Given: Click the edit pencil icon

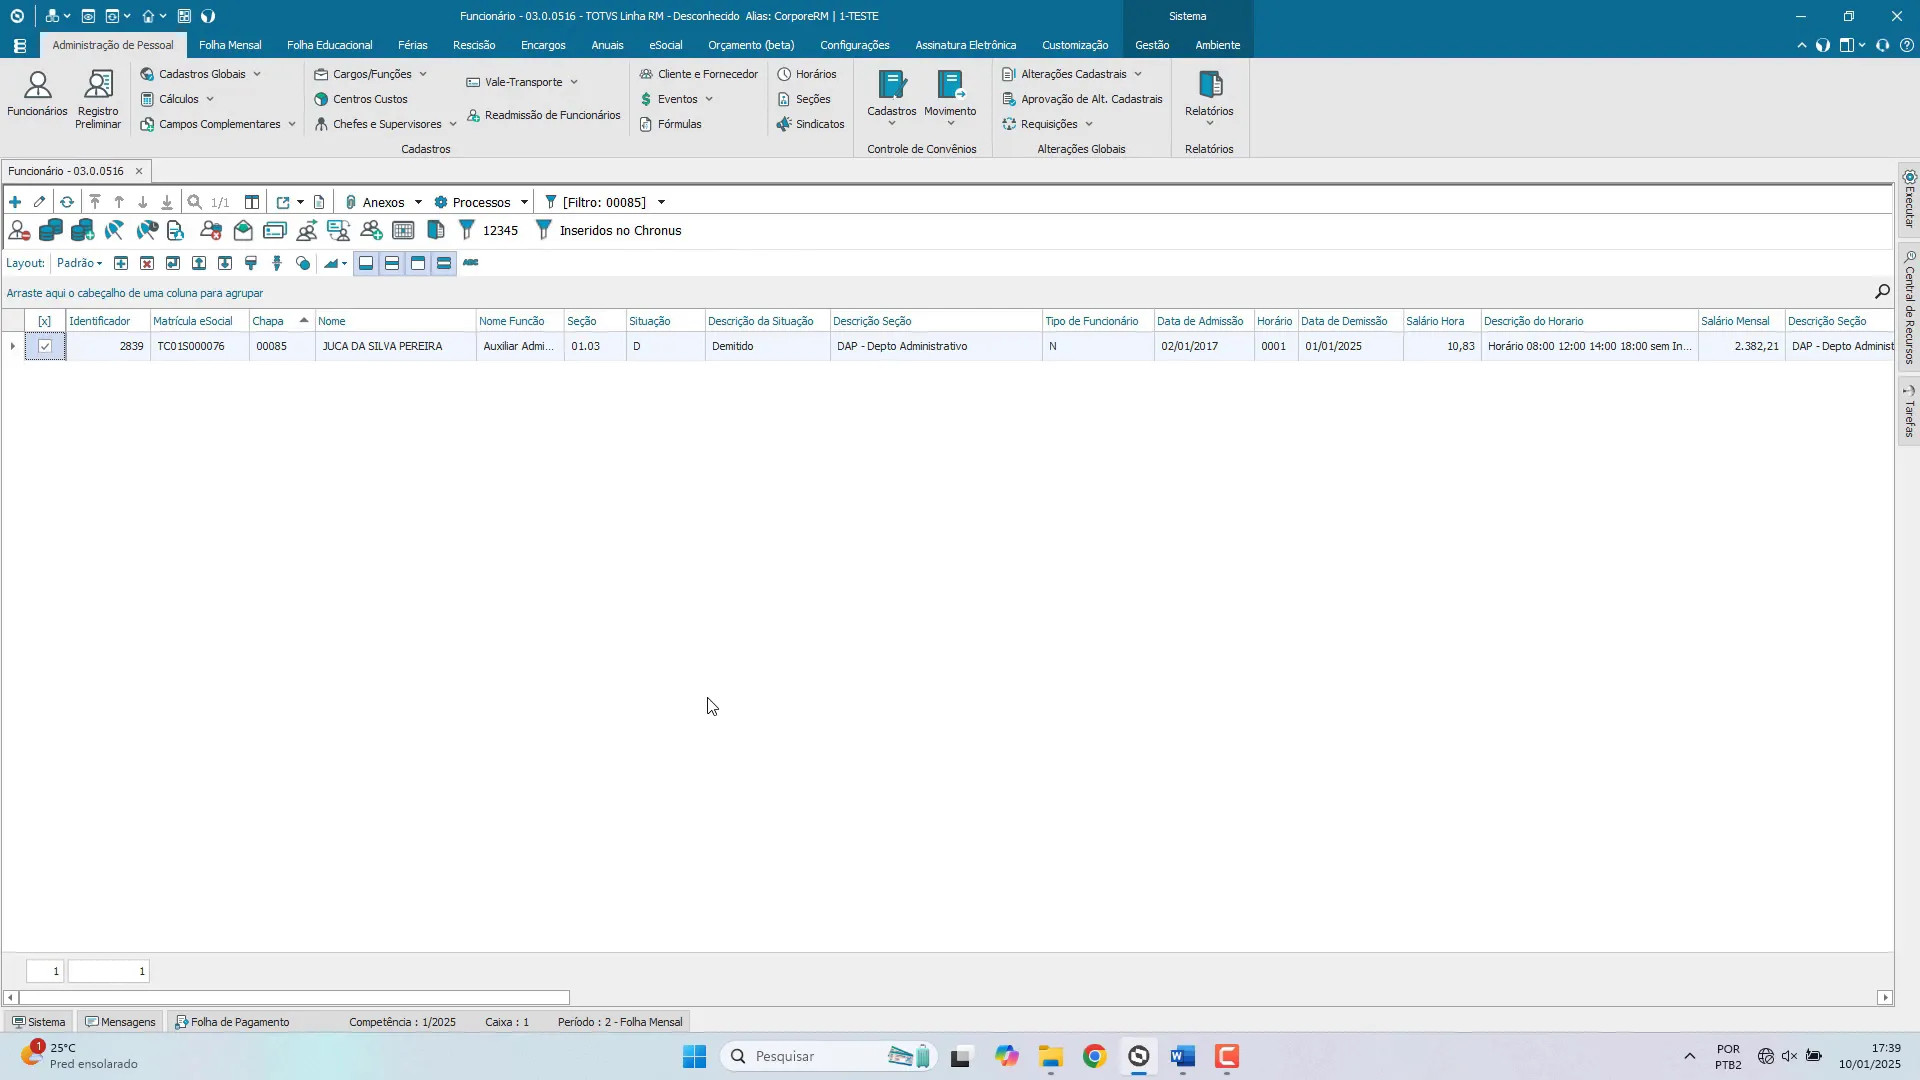Looking at the screenshot, I should pos(40,202).
